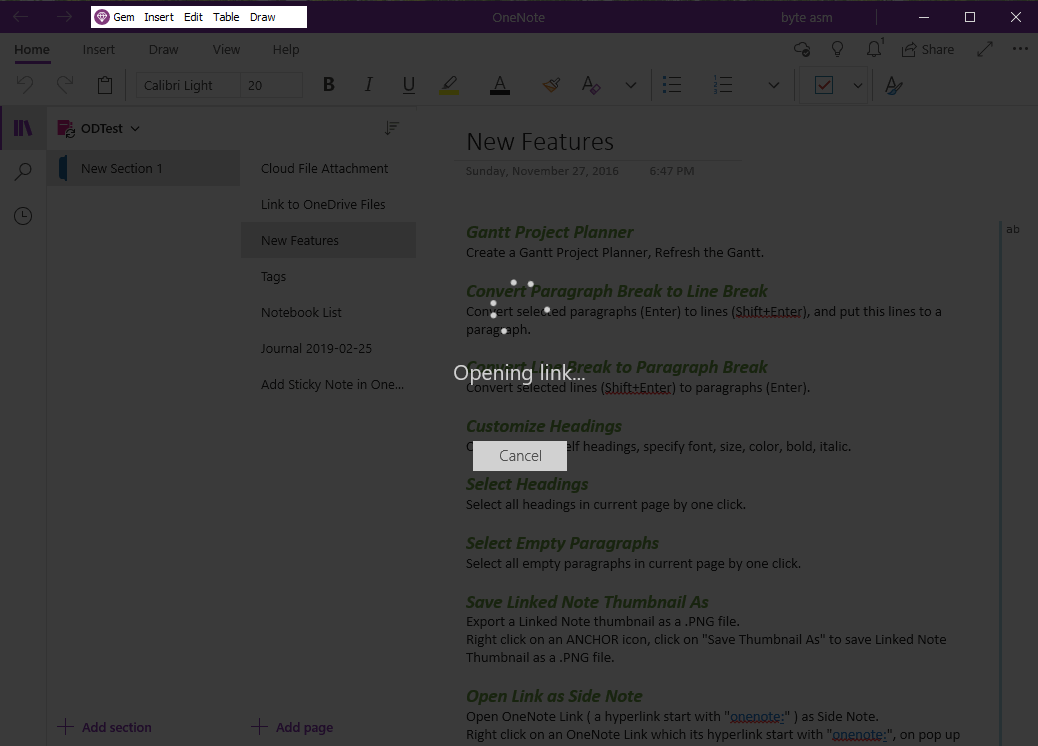The image size is (1038, 746).
Task: Toggle the numbered list
Action: coord(722,85)
